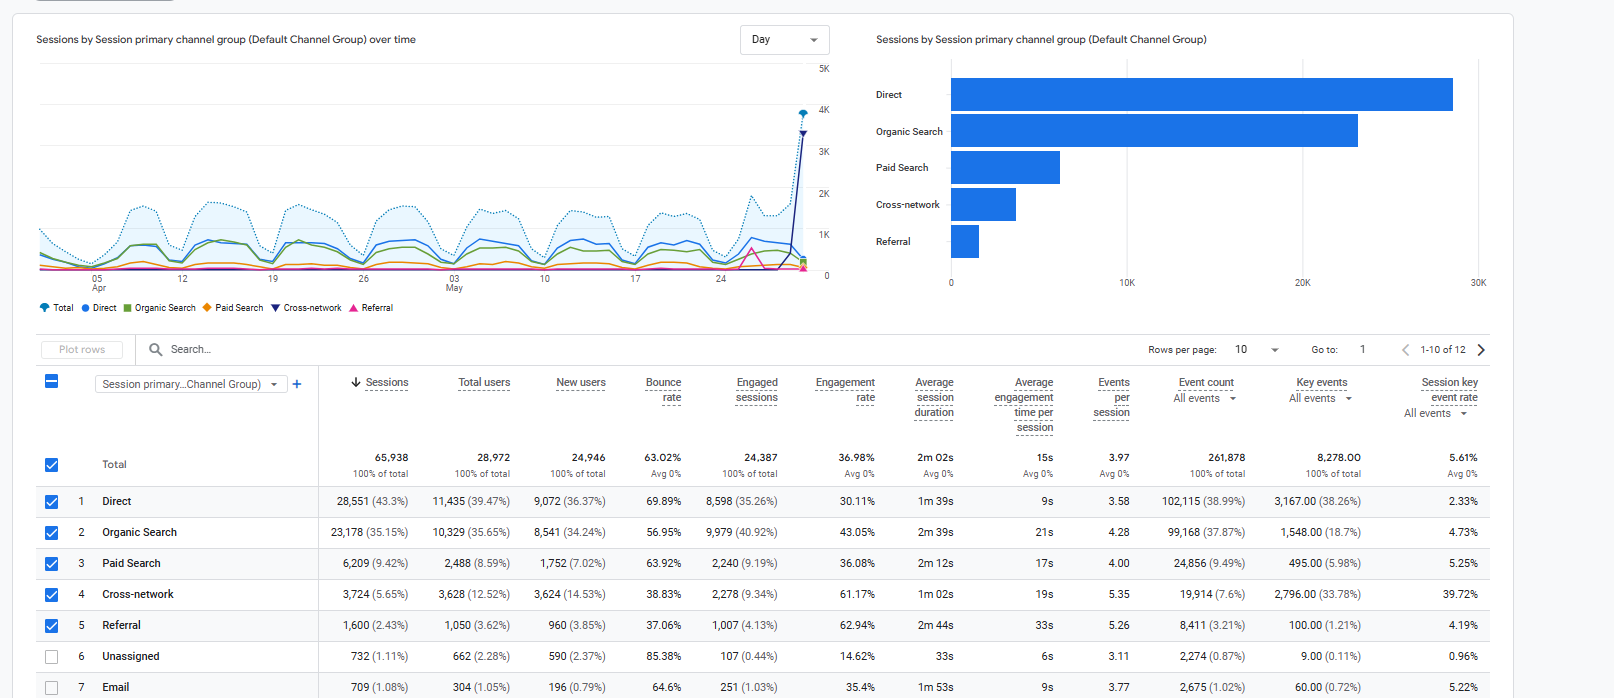This screenshot has width=1614, height=698.
Task: Click the Paid Search bar
Action: click(x=1005, y=168)
